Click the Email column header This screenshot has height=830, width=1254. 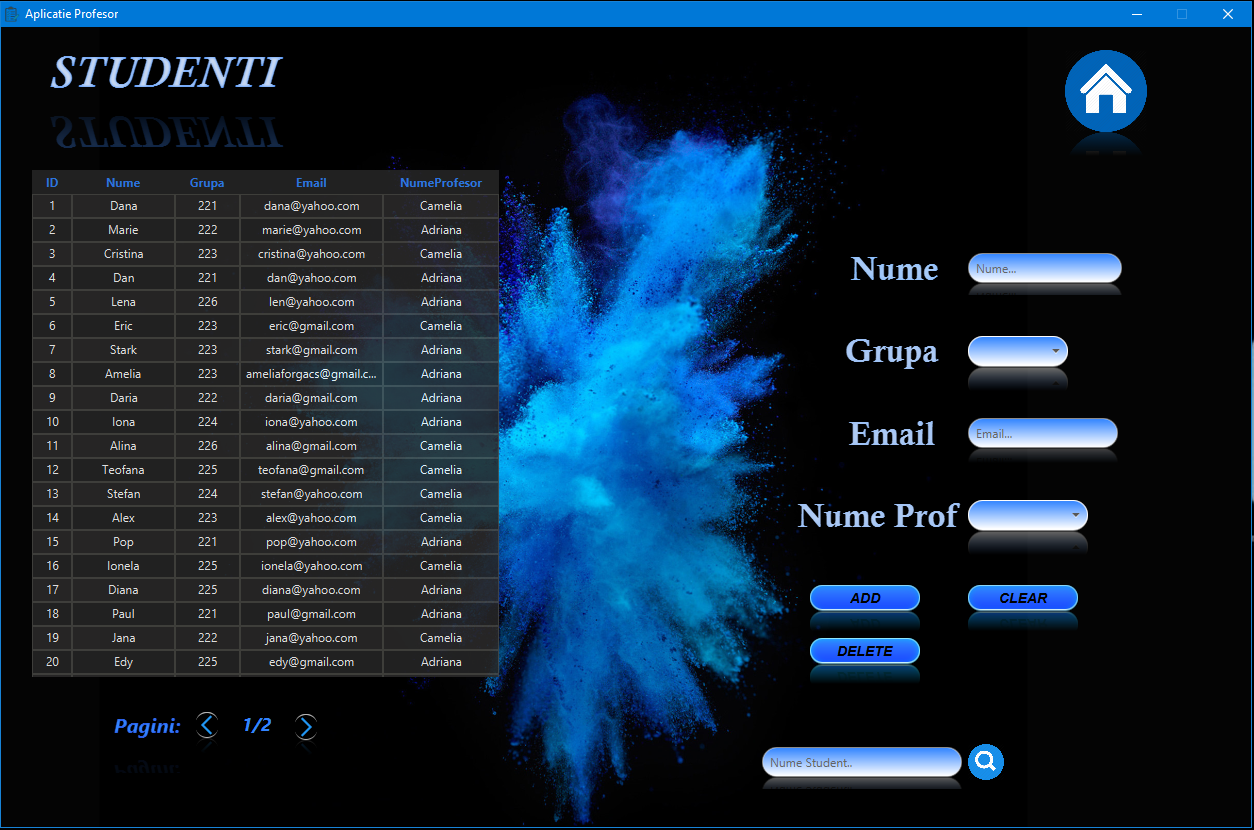311,183
